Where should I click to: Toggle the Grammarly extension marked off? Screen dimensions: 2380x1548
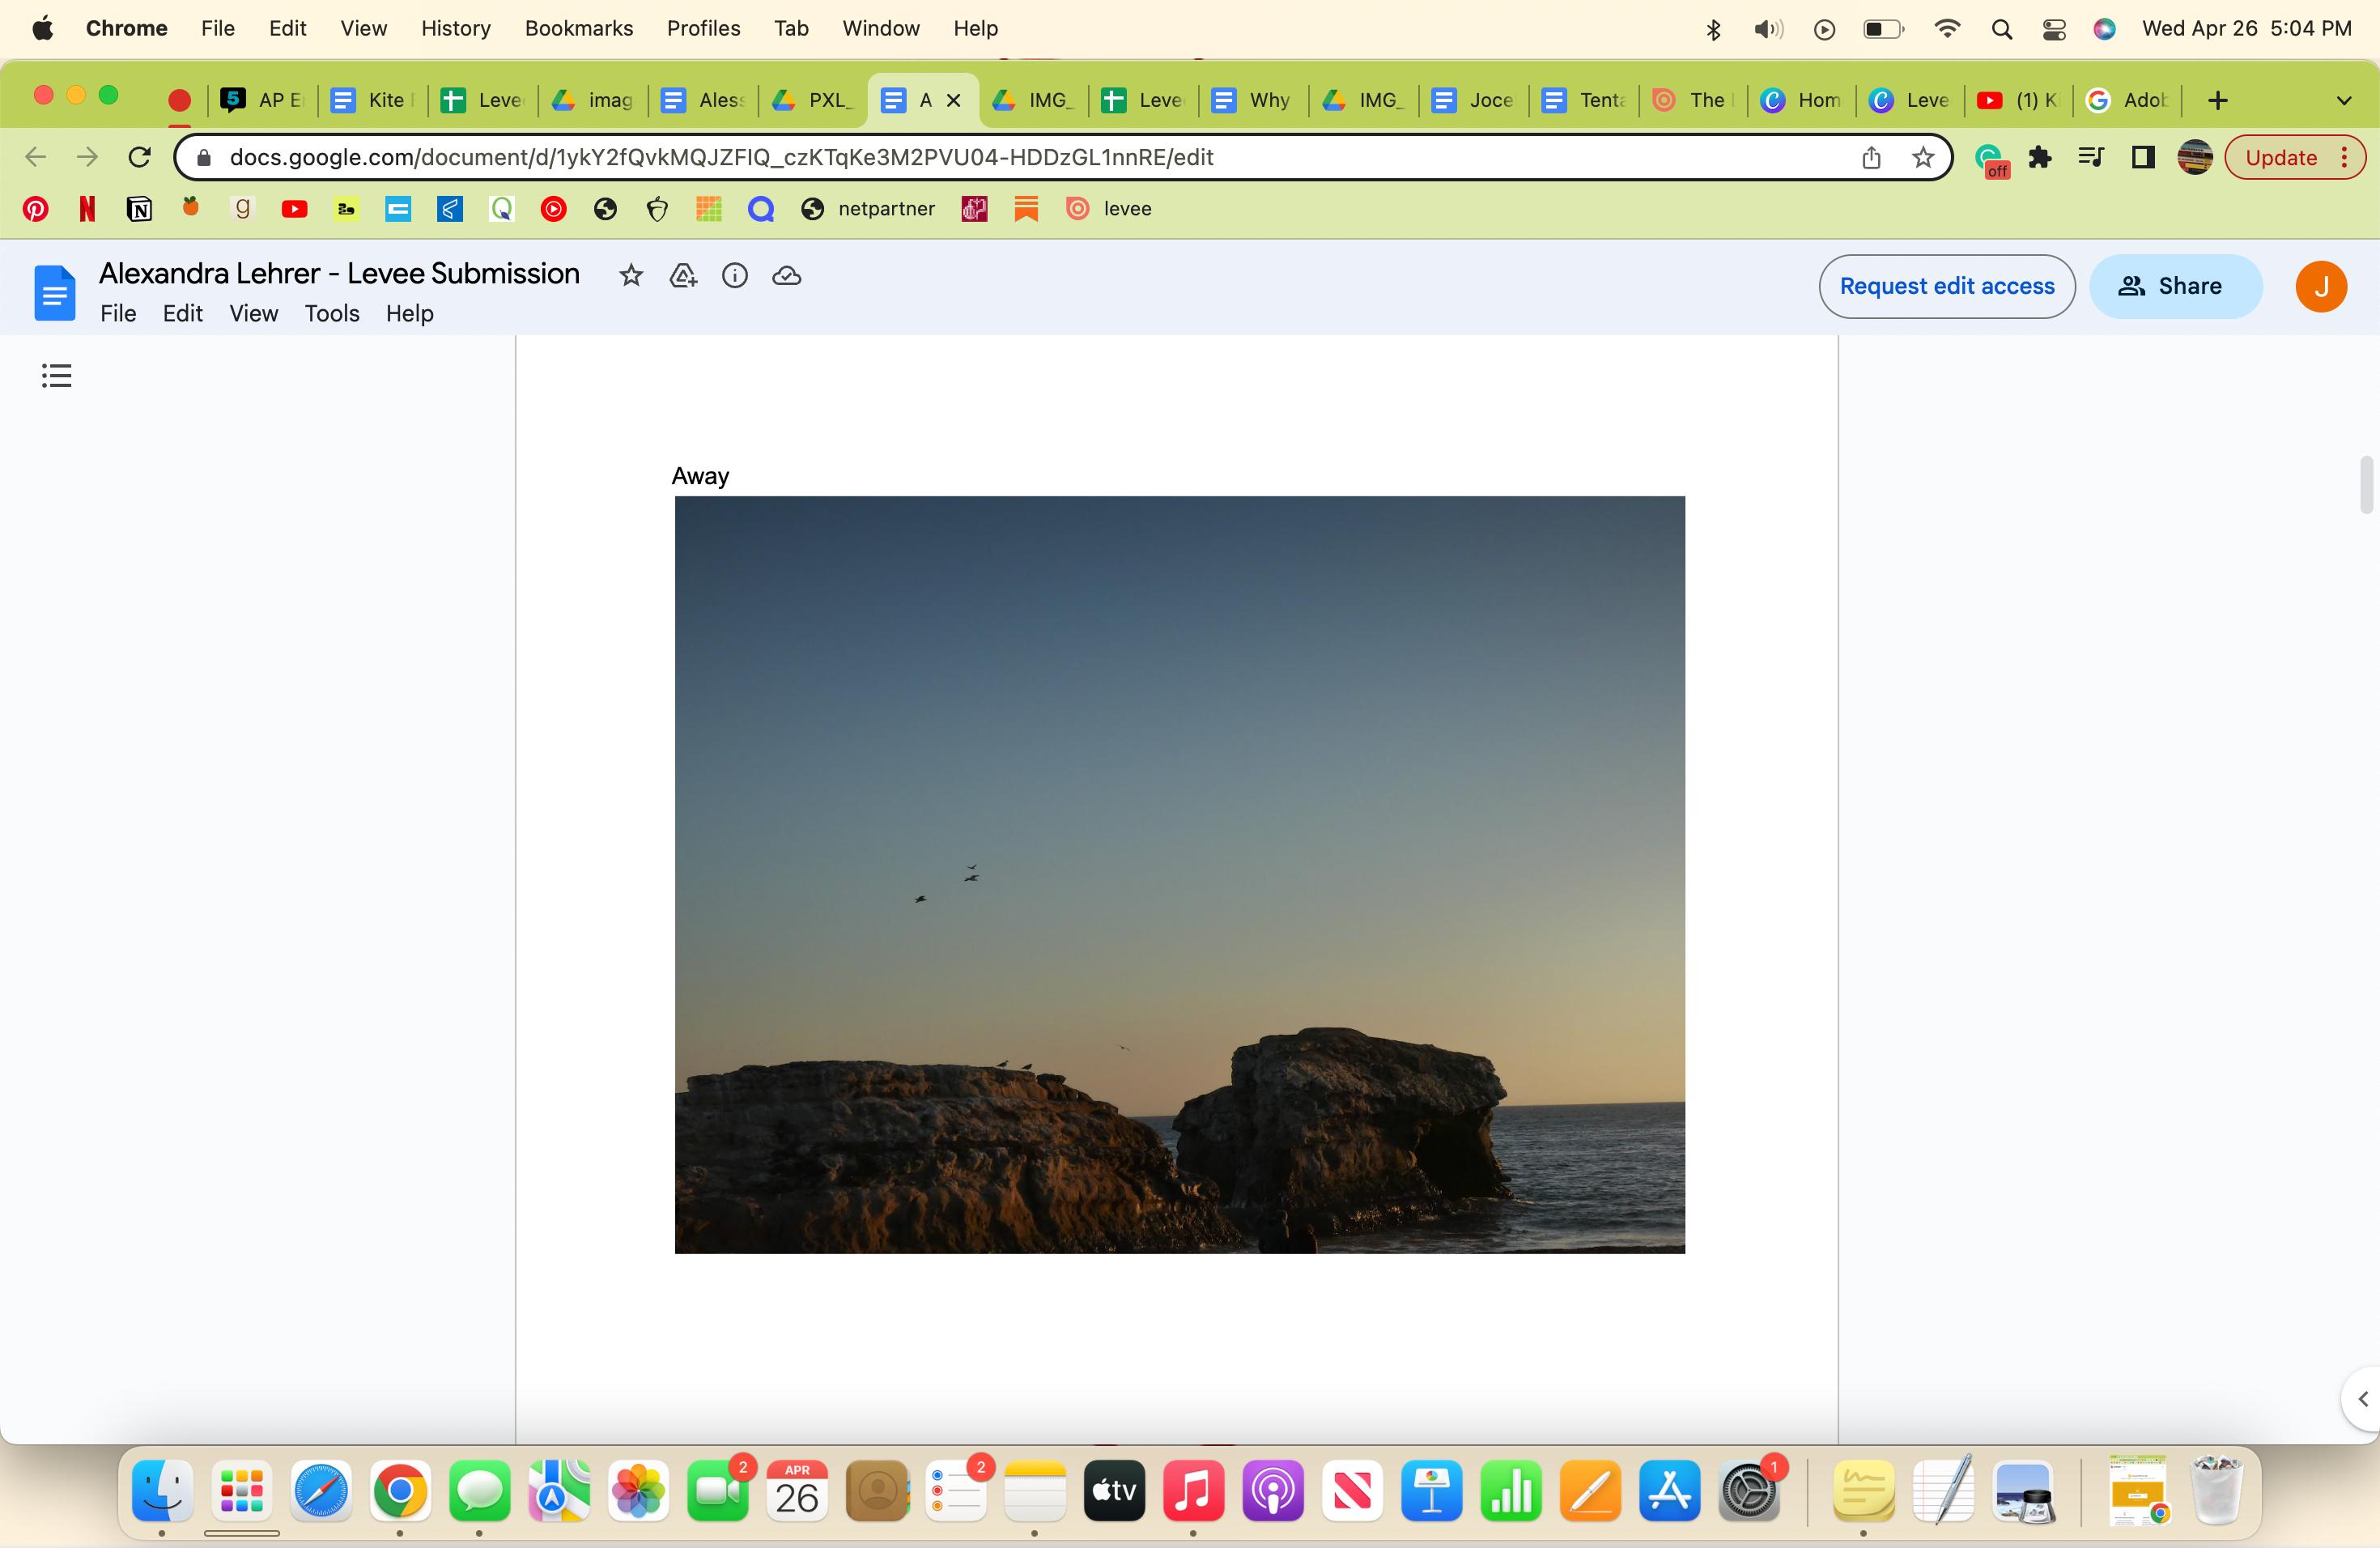coord(1990,159)
